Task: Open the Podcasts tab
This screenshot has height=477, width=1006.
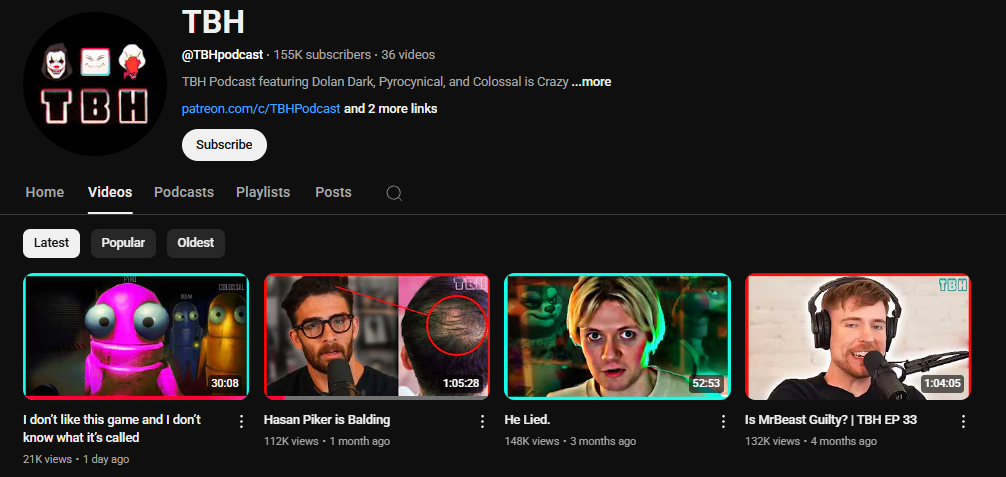Action: 184,192
